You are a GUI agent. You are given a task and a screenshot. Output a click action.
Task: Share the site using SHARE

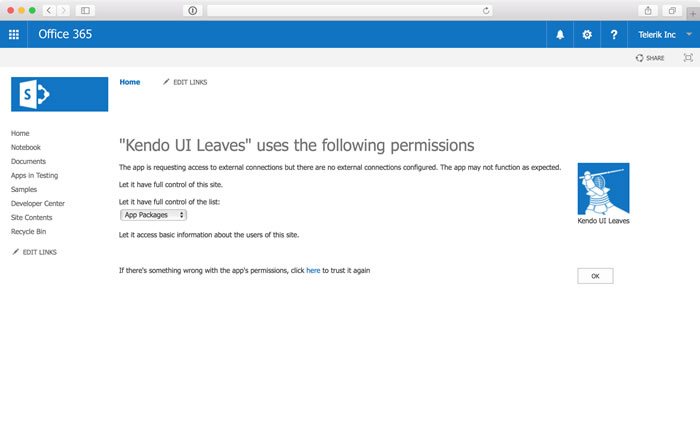(650, 58)
